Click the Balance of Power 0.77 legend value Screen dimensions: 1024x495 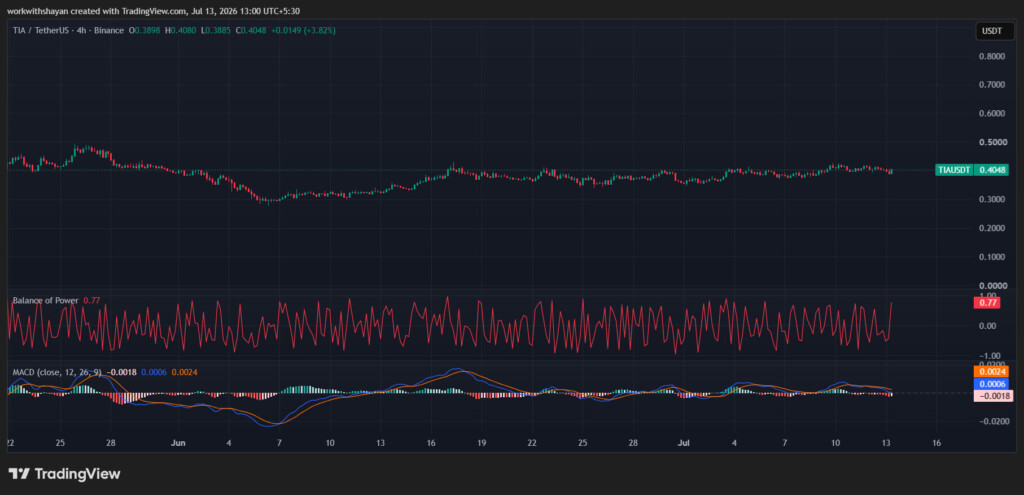click(x=90, y=300)
